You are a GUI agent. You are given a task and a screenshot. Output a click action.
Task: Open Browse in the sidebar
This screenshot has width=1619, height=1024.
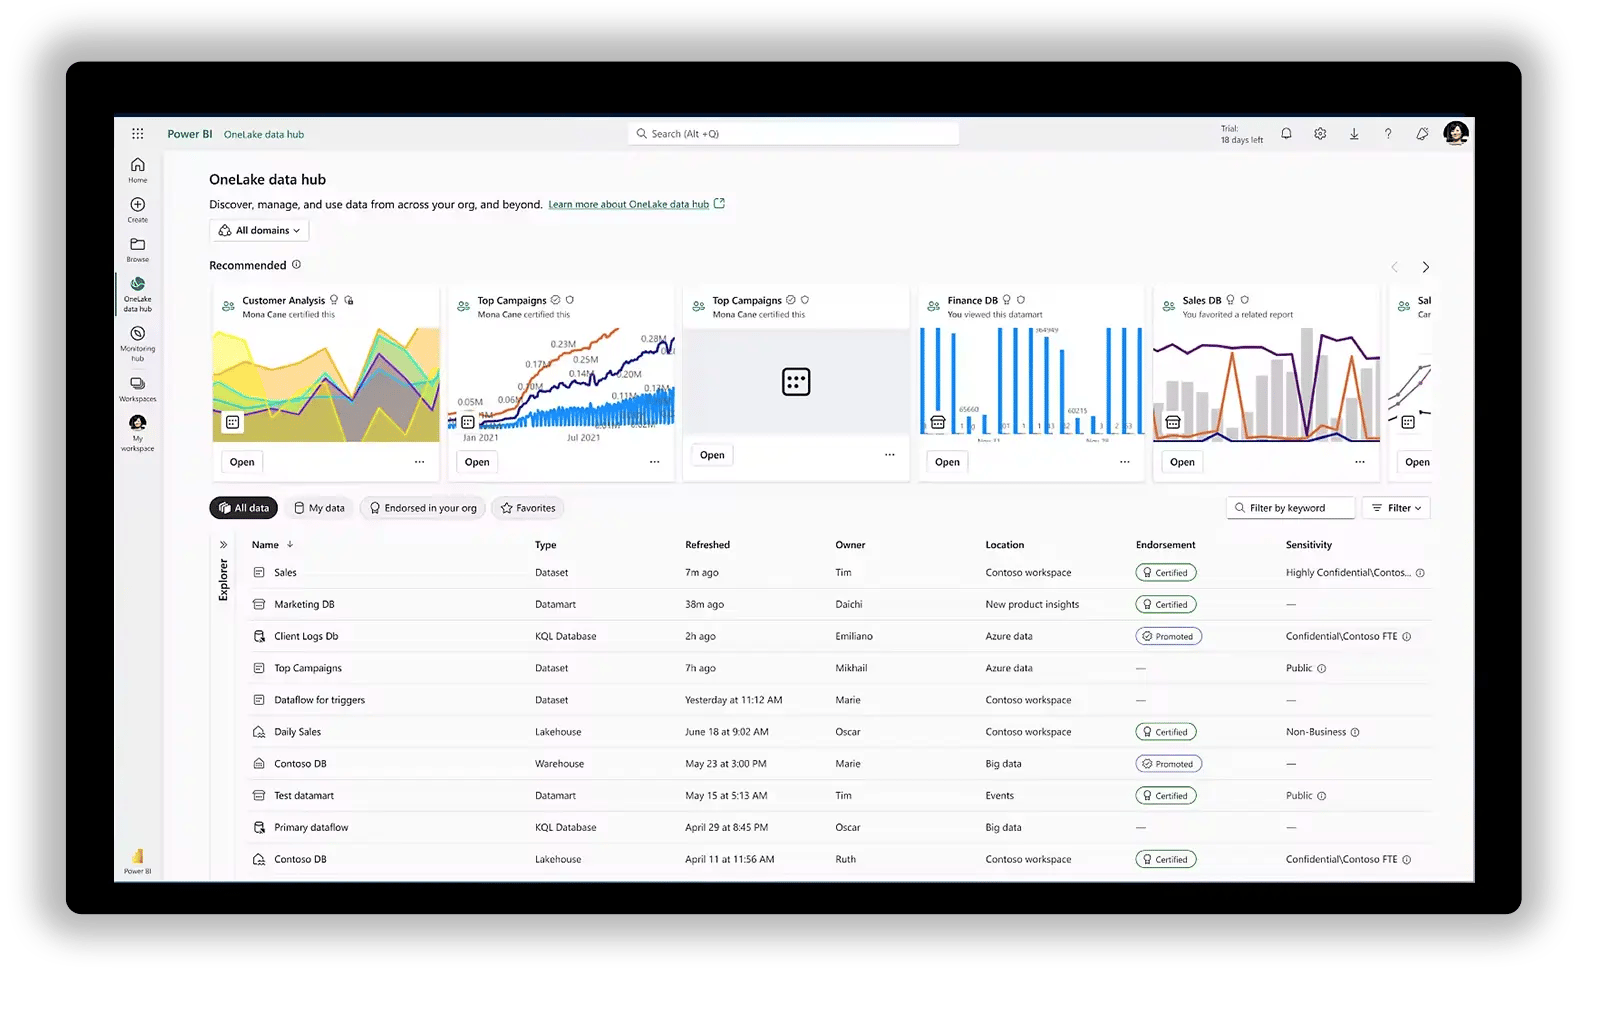click(138, 249)
